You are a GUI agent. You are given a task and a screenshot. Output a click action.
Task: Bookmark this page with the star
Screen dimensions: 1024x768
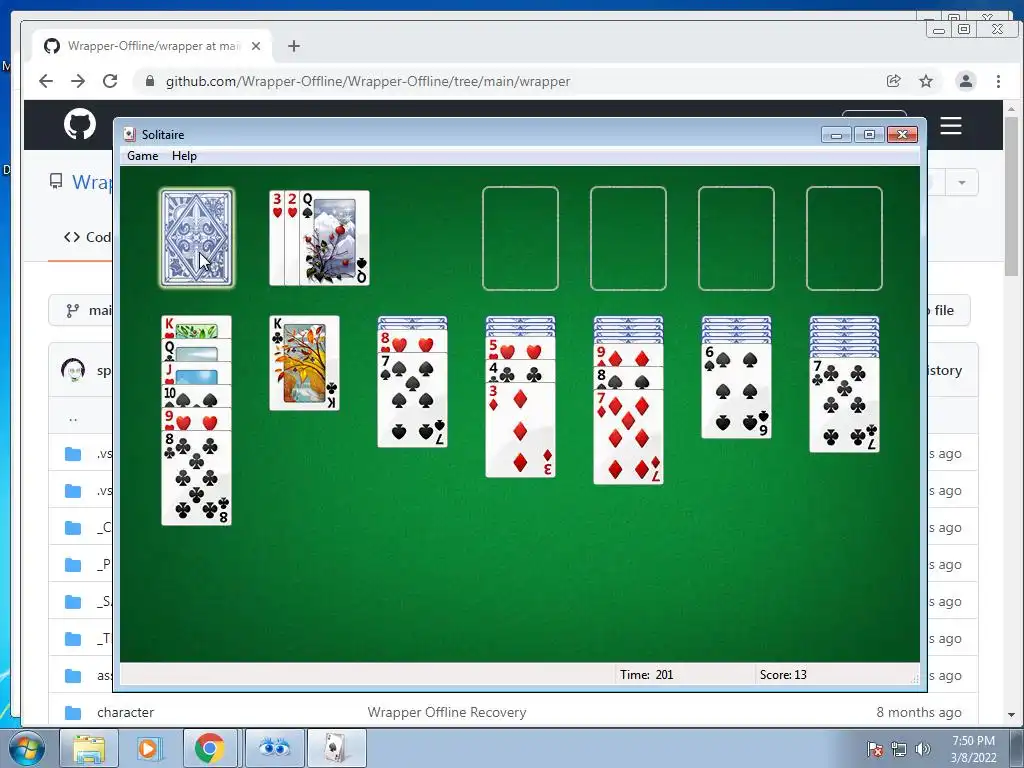(x=926, y=81)
